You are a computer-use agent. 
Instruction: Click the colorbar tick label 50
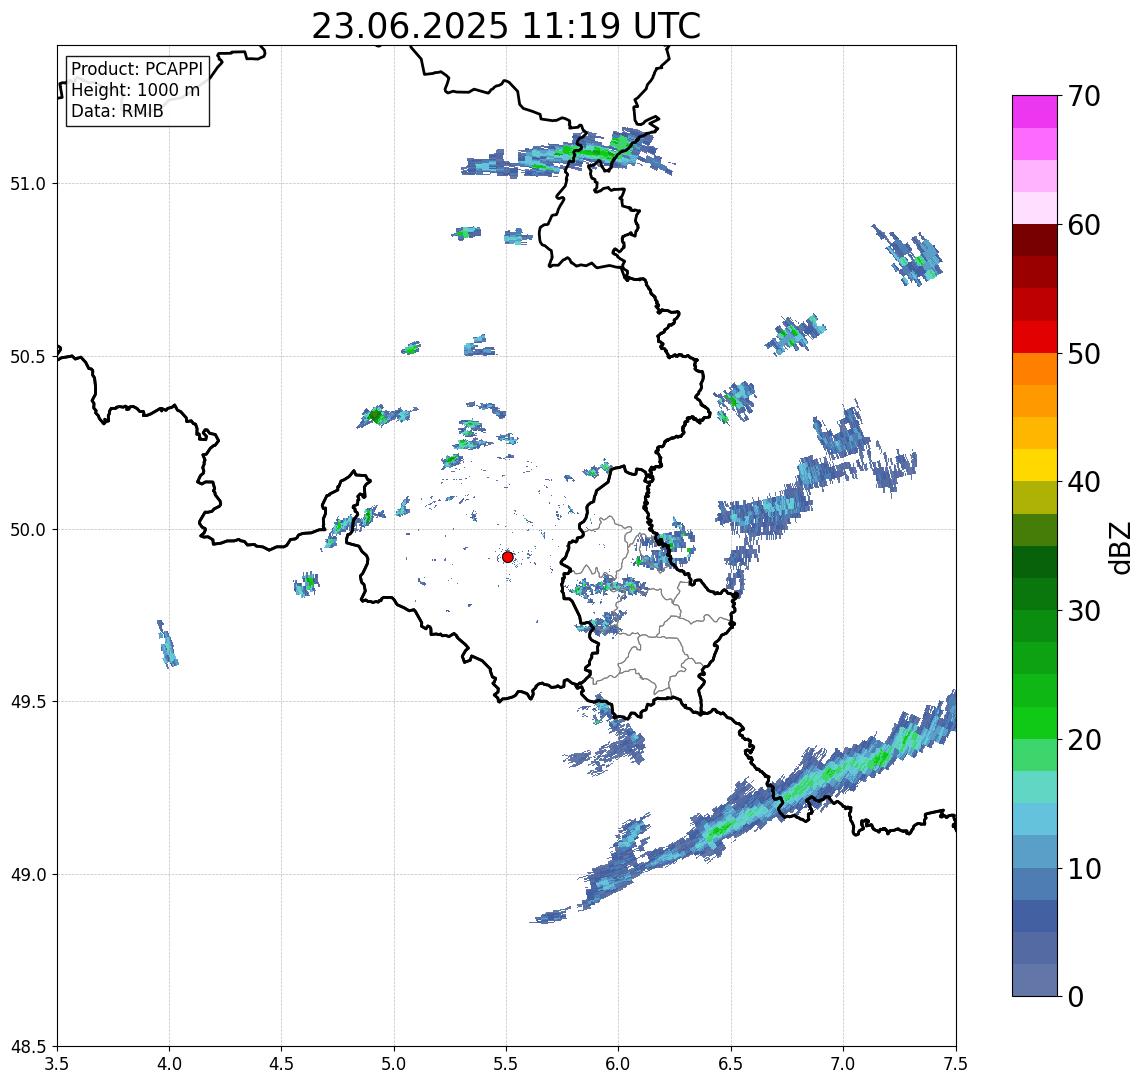pyautogui.click(x=1084, y=354)
